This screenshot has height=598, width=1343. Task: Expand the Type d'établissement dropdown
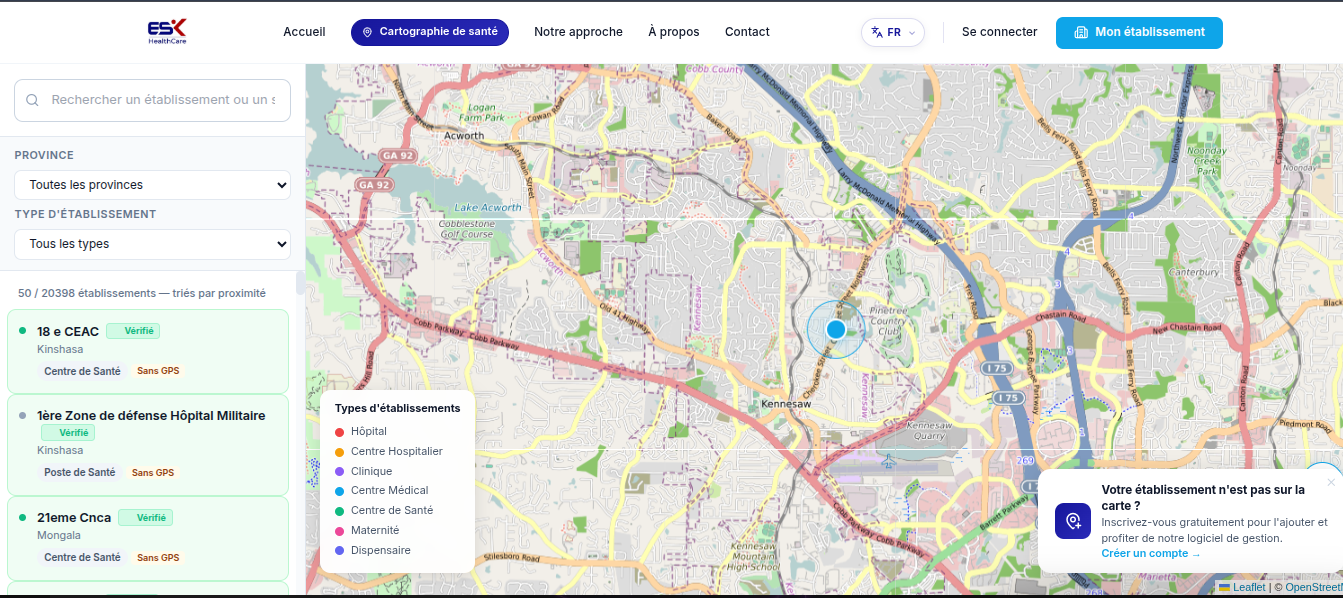pos(152,244)
